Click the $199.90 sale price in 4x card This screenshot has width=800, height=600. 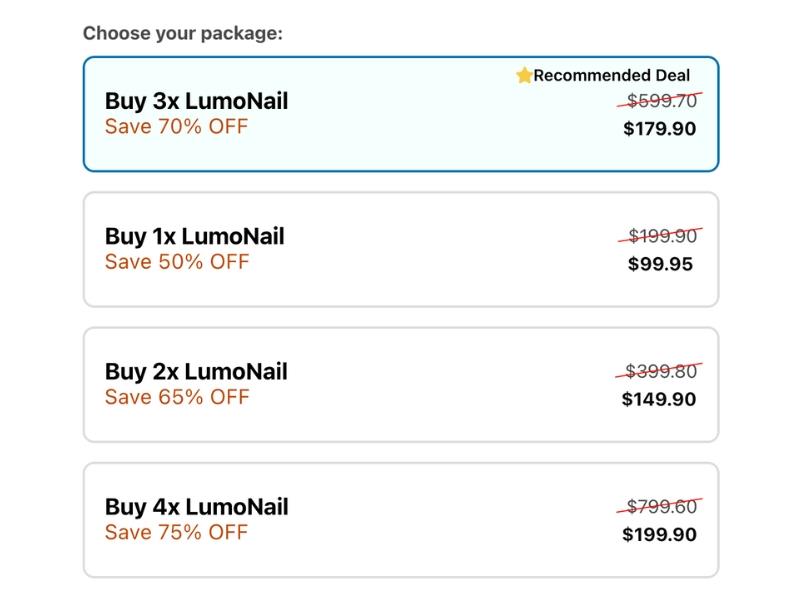(660, 534)
